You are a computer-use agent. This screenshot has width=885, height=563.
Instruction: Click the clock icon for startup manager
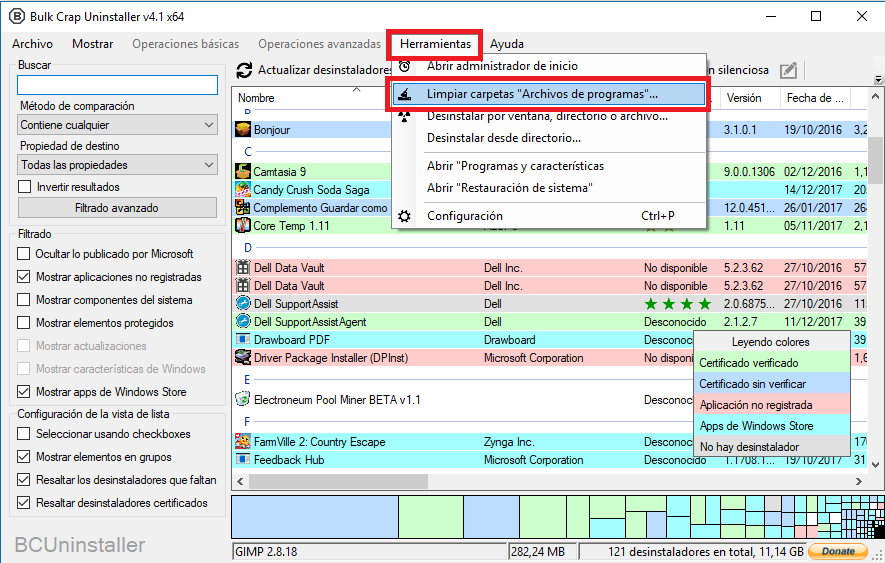[x=404, y=66]
